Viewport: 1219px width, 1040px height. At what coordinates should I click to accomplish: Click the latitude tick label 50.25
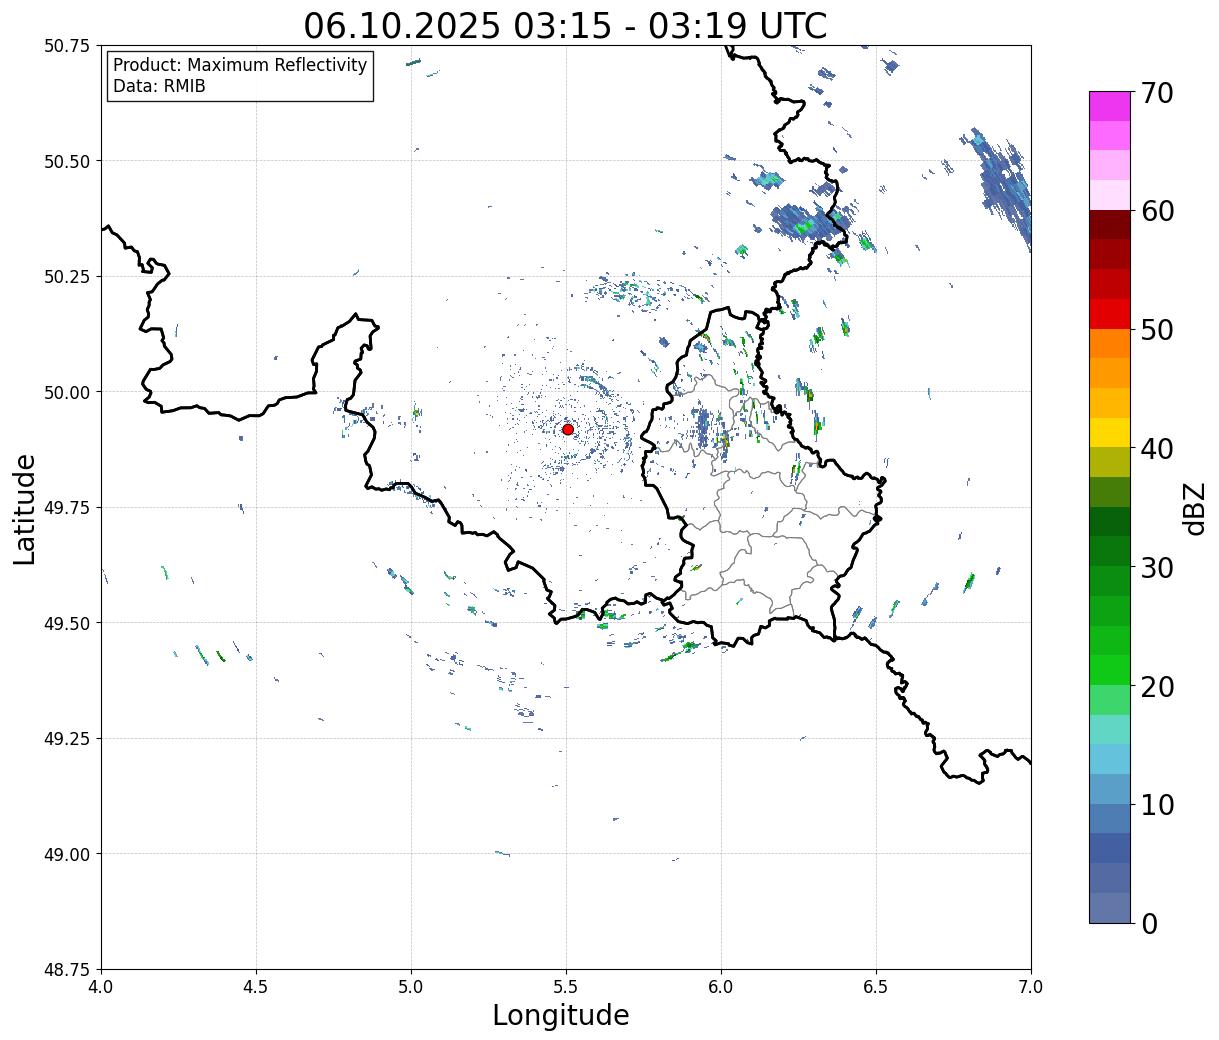tap(67, 277)
